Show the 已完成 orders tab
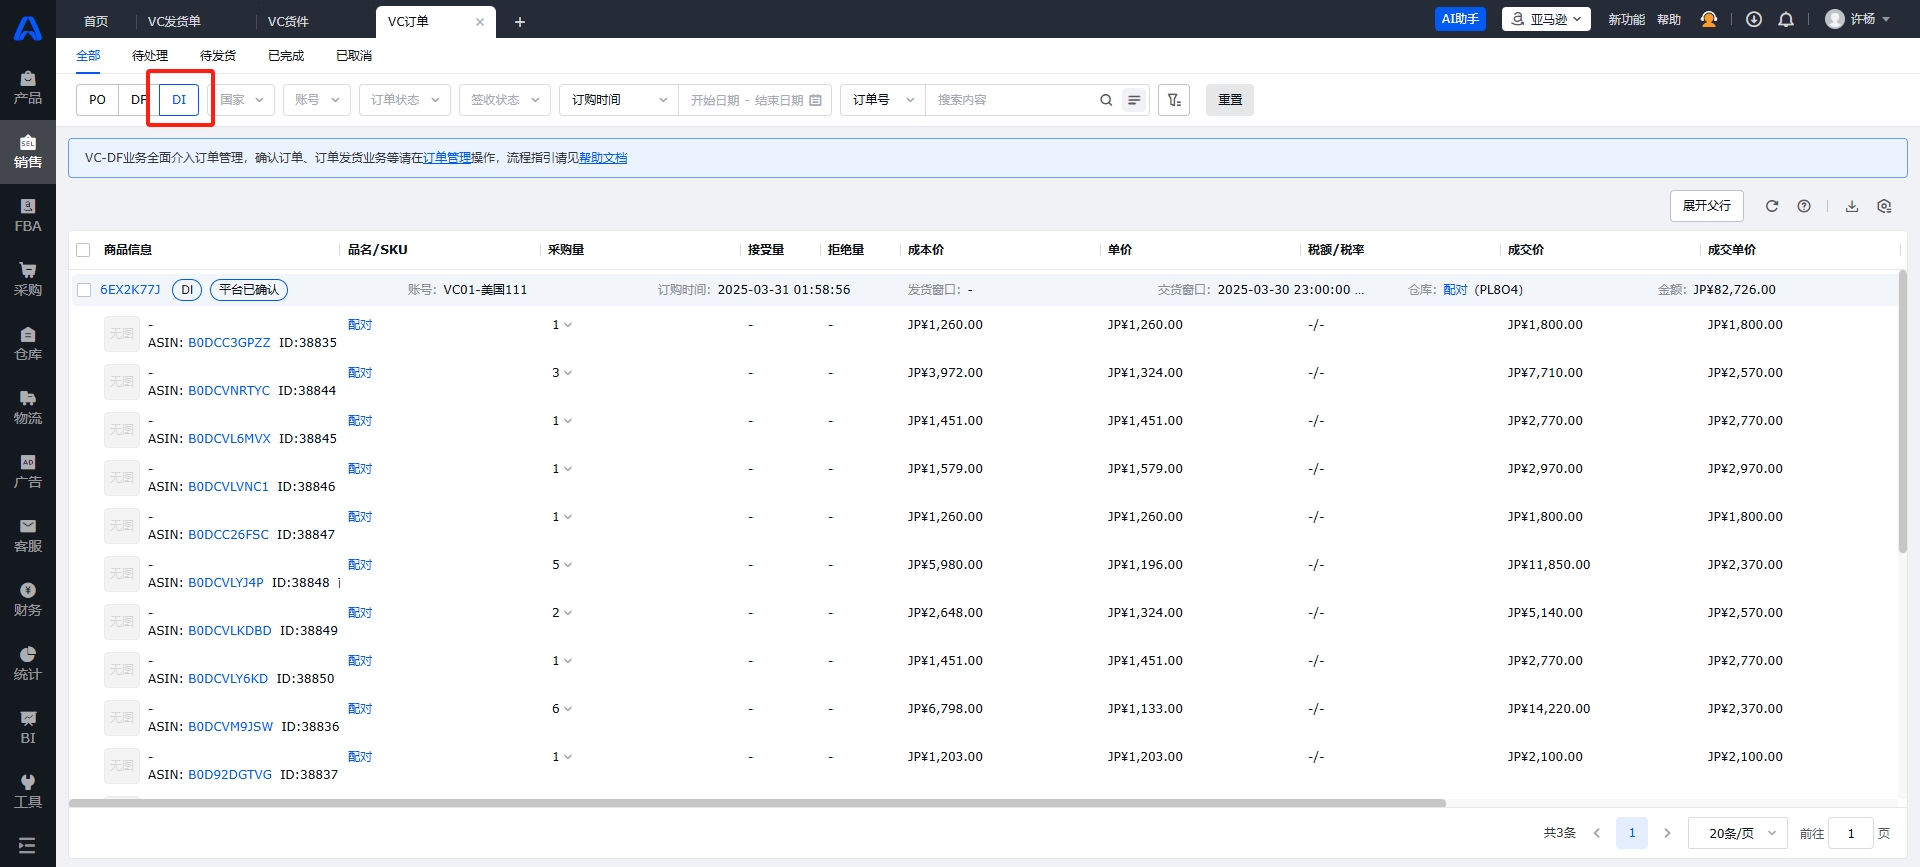 286,56
